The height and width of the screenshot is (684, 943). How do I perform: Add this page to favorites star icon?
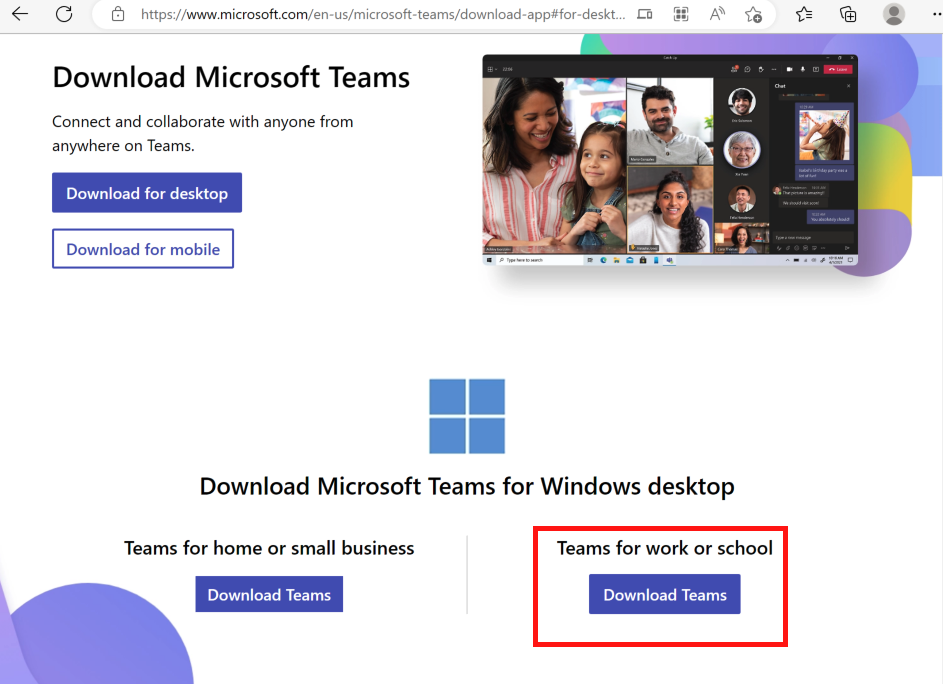tap(753, 14)
